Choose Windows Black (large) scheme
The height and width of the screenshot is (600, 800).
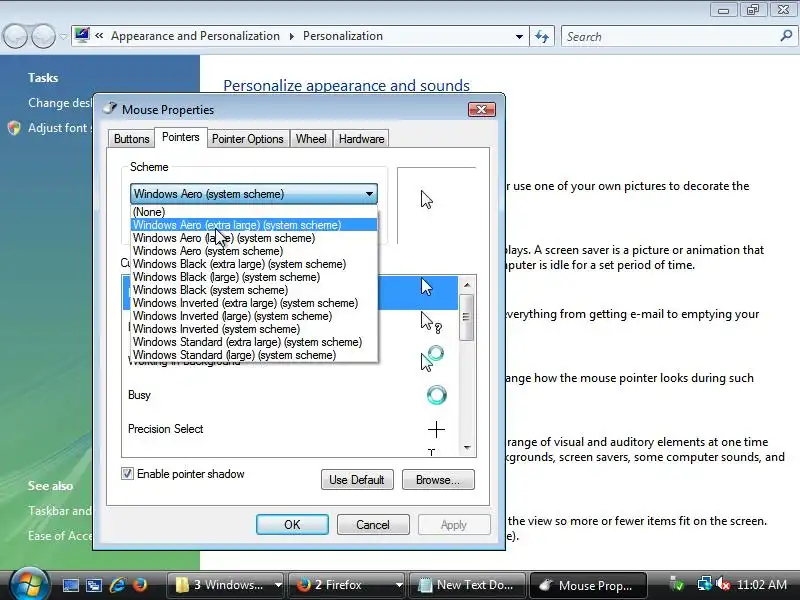click(x=254, y=277)
